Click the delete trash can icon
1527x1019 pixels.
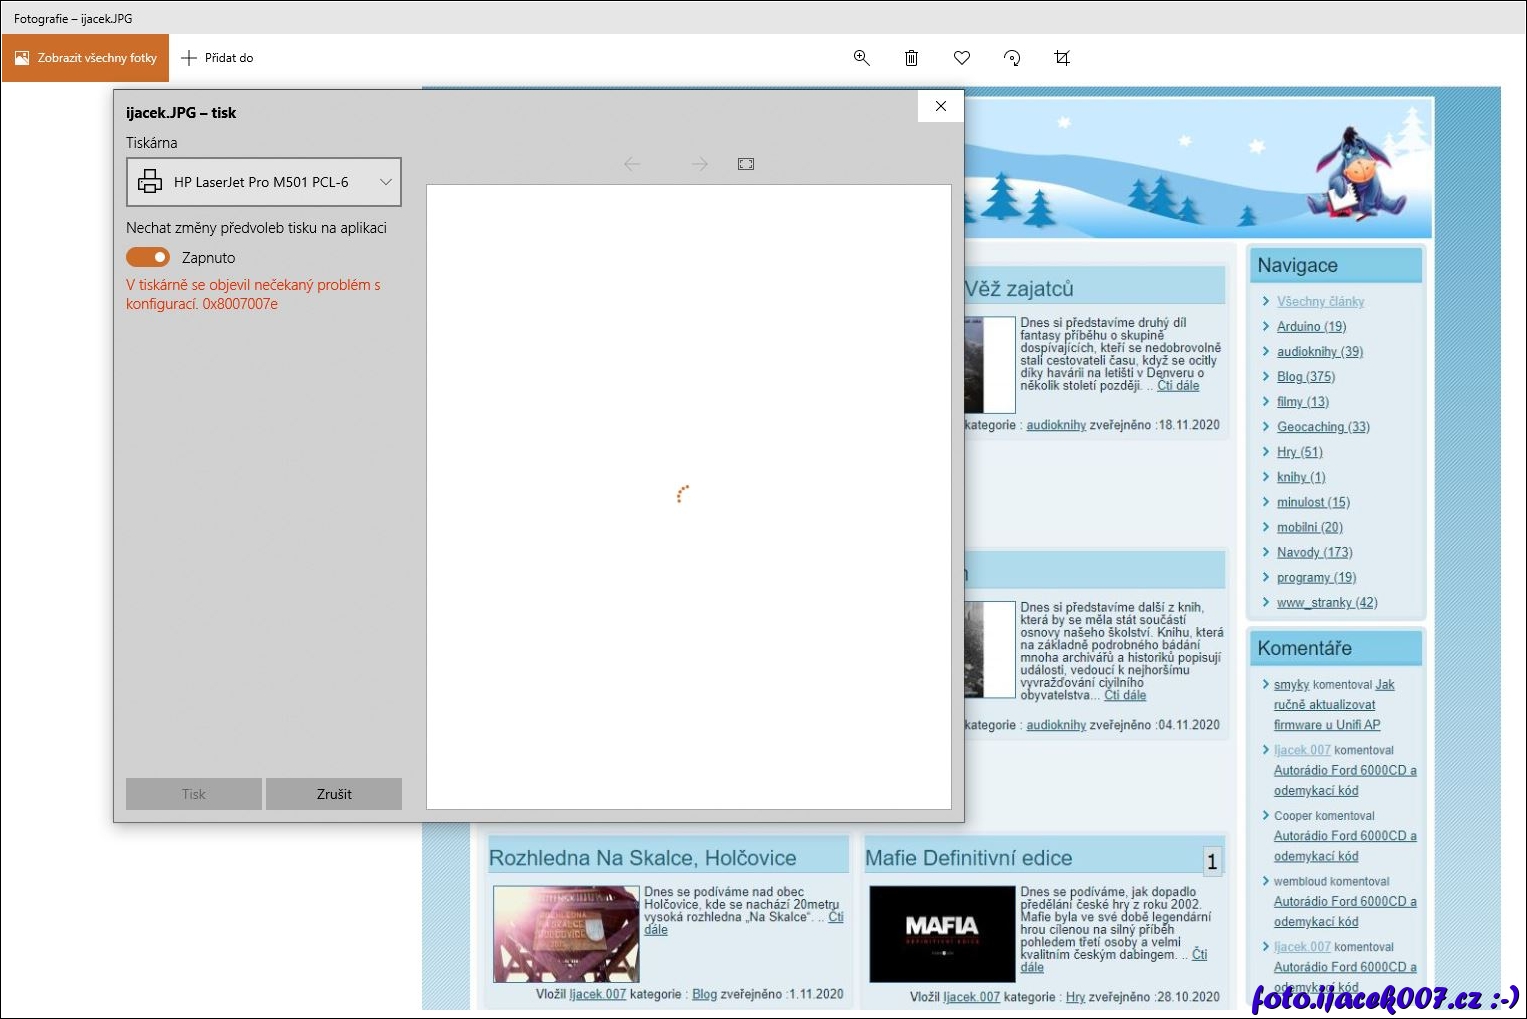(911, 58)
